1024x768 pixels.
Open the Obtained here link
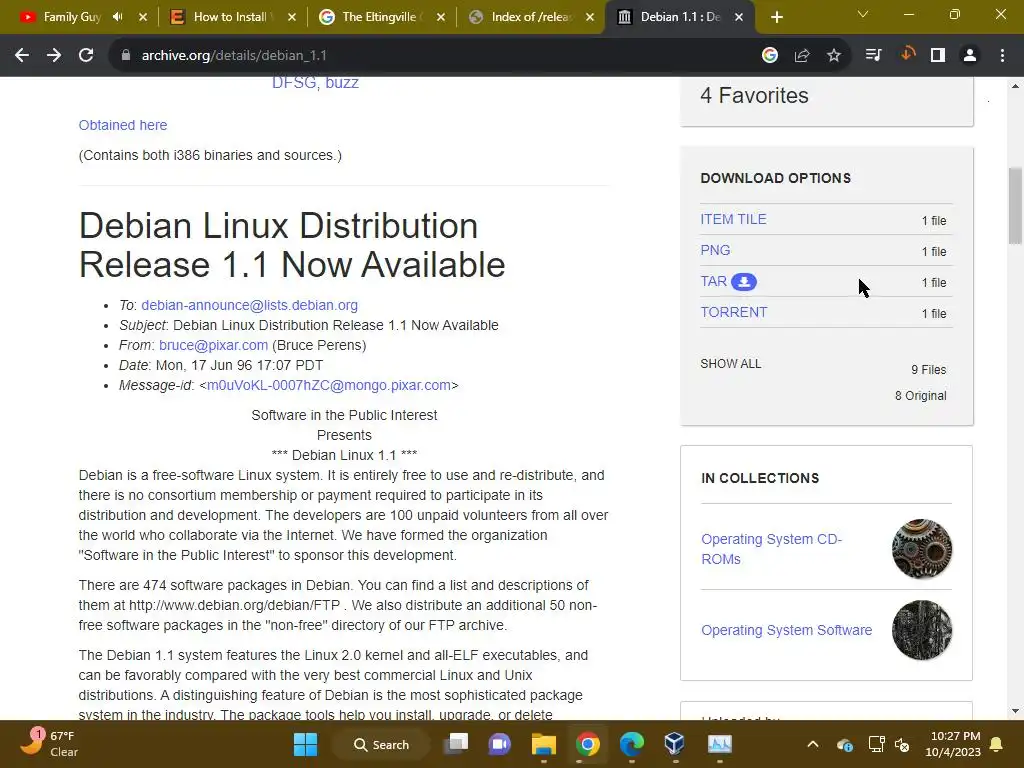(123, 125)
